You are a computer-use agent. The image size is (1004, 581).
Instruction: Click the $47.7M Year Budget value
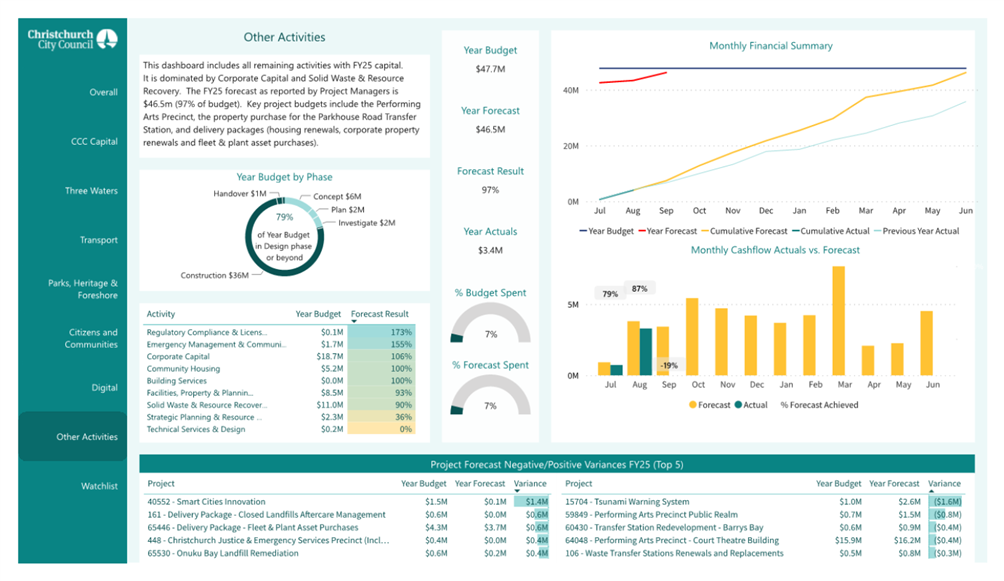tap(490, 69)
